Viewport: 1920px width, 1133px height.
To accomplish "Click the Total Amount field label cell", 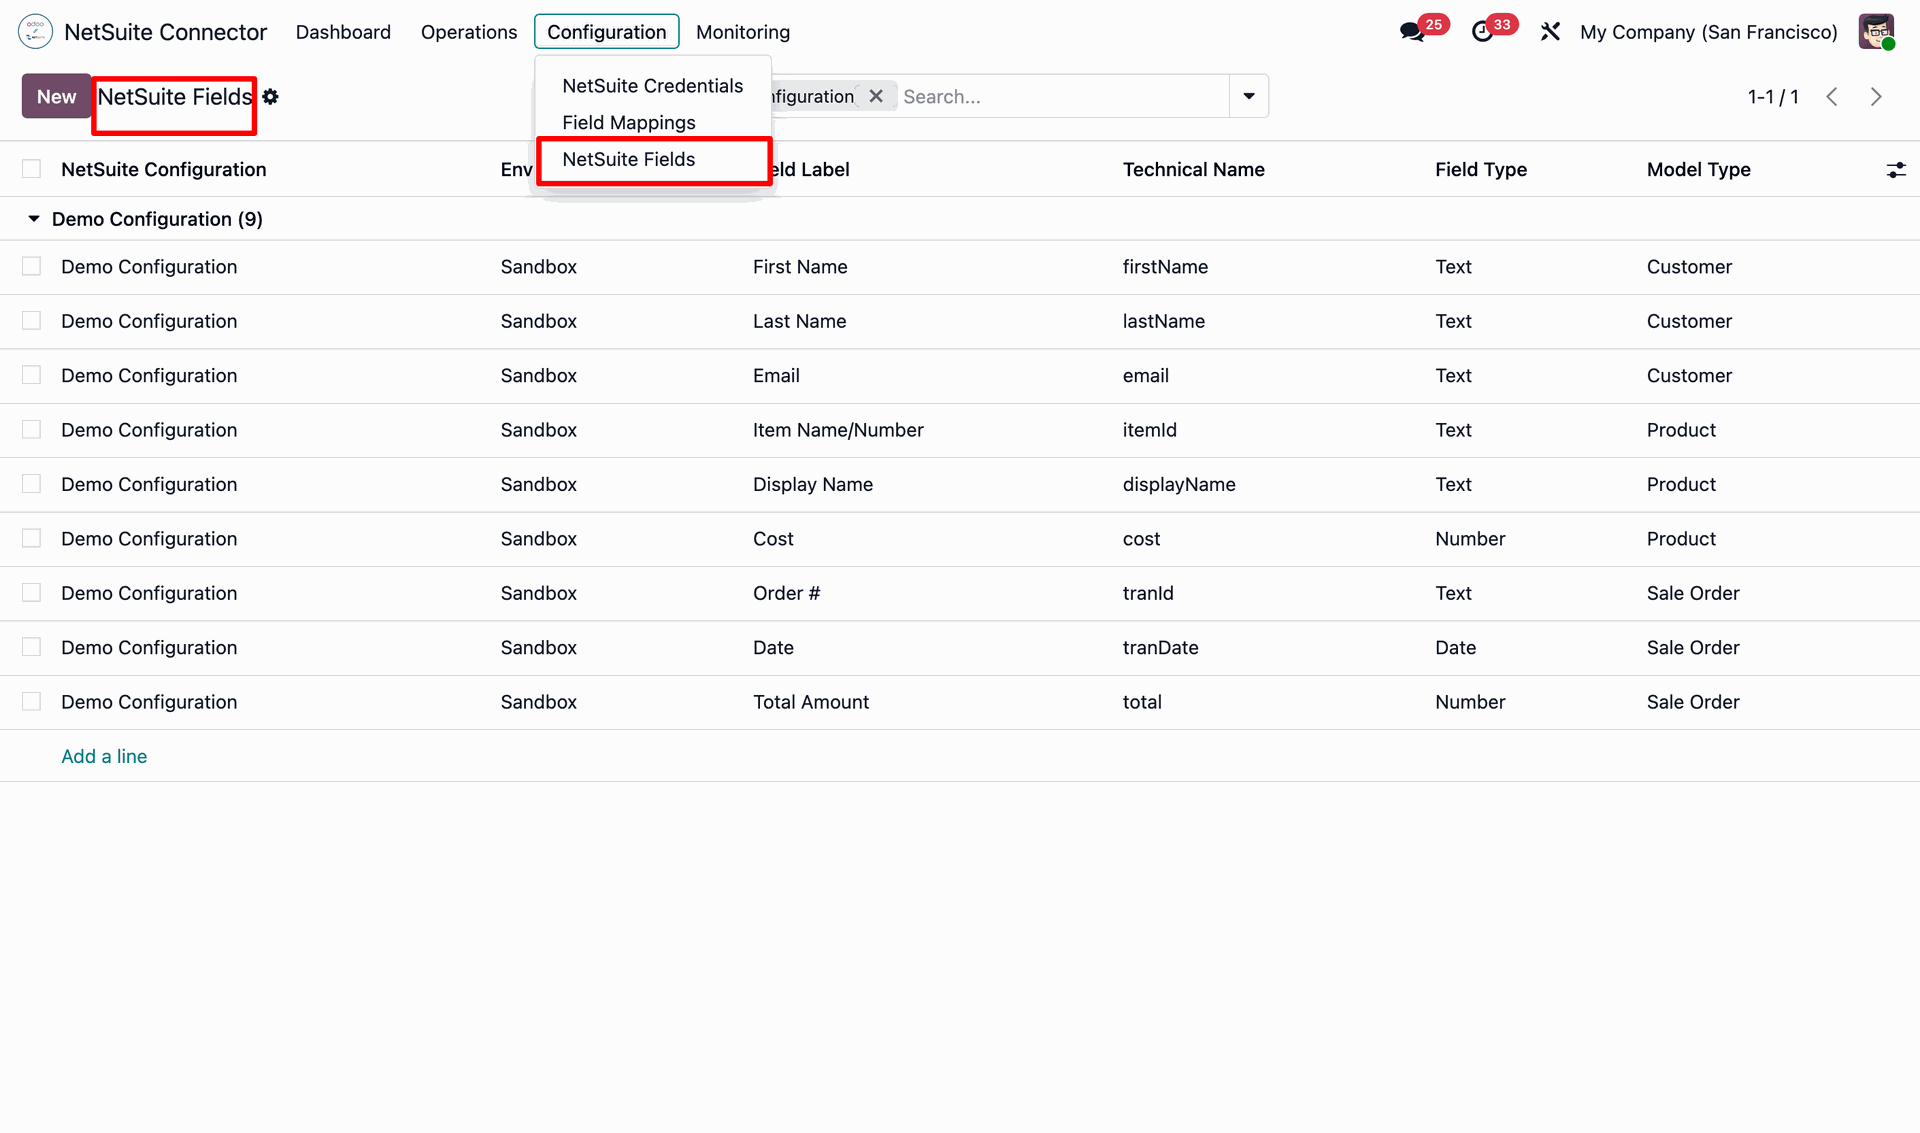I will click(x=811, y=702).
